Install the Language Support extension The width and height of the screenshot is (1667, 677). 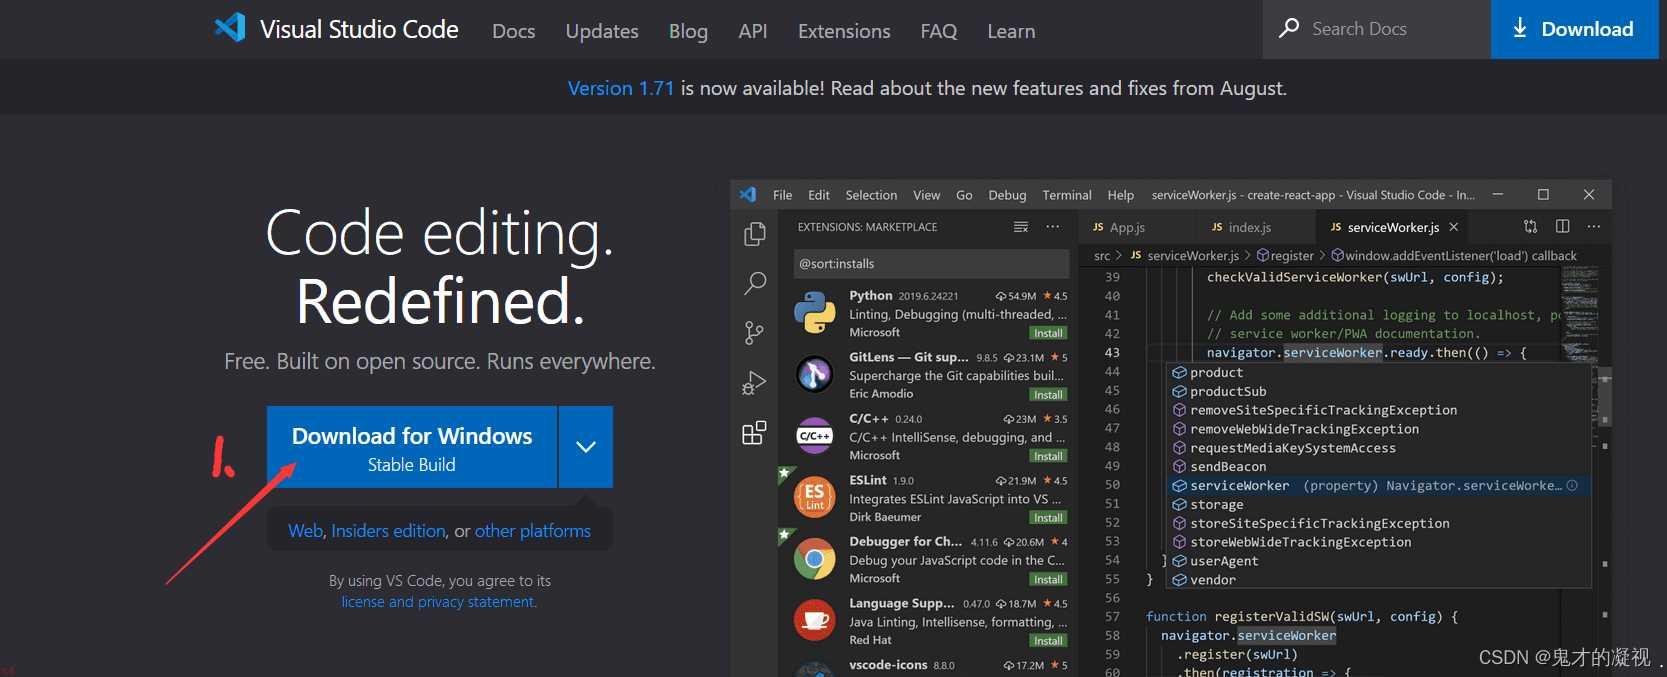[x=1048, y=641]
